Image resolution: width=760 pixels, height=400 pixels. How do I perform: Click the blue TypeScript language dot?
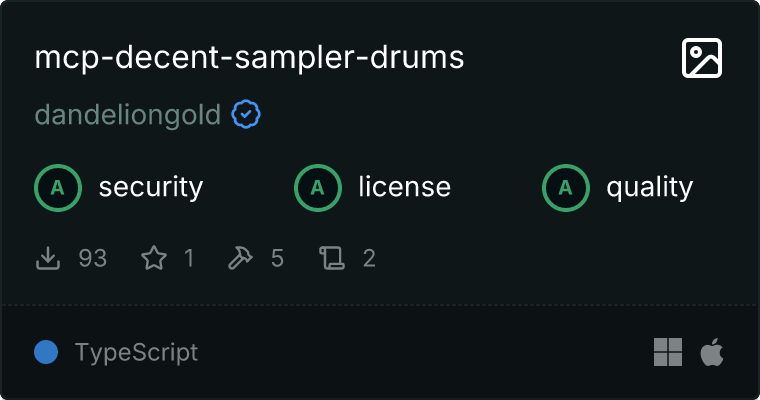[45, 352]
